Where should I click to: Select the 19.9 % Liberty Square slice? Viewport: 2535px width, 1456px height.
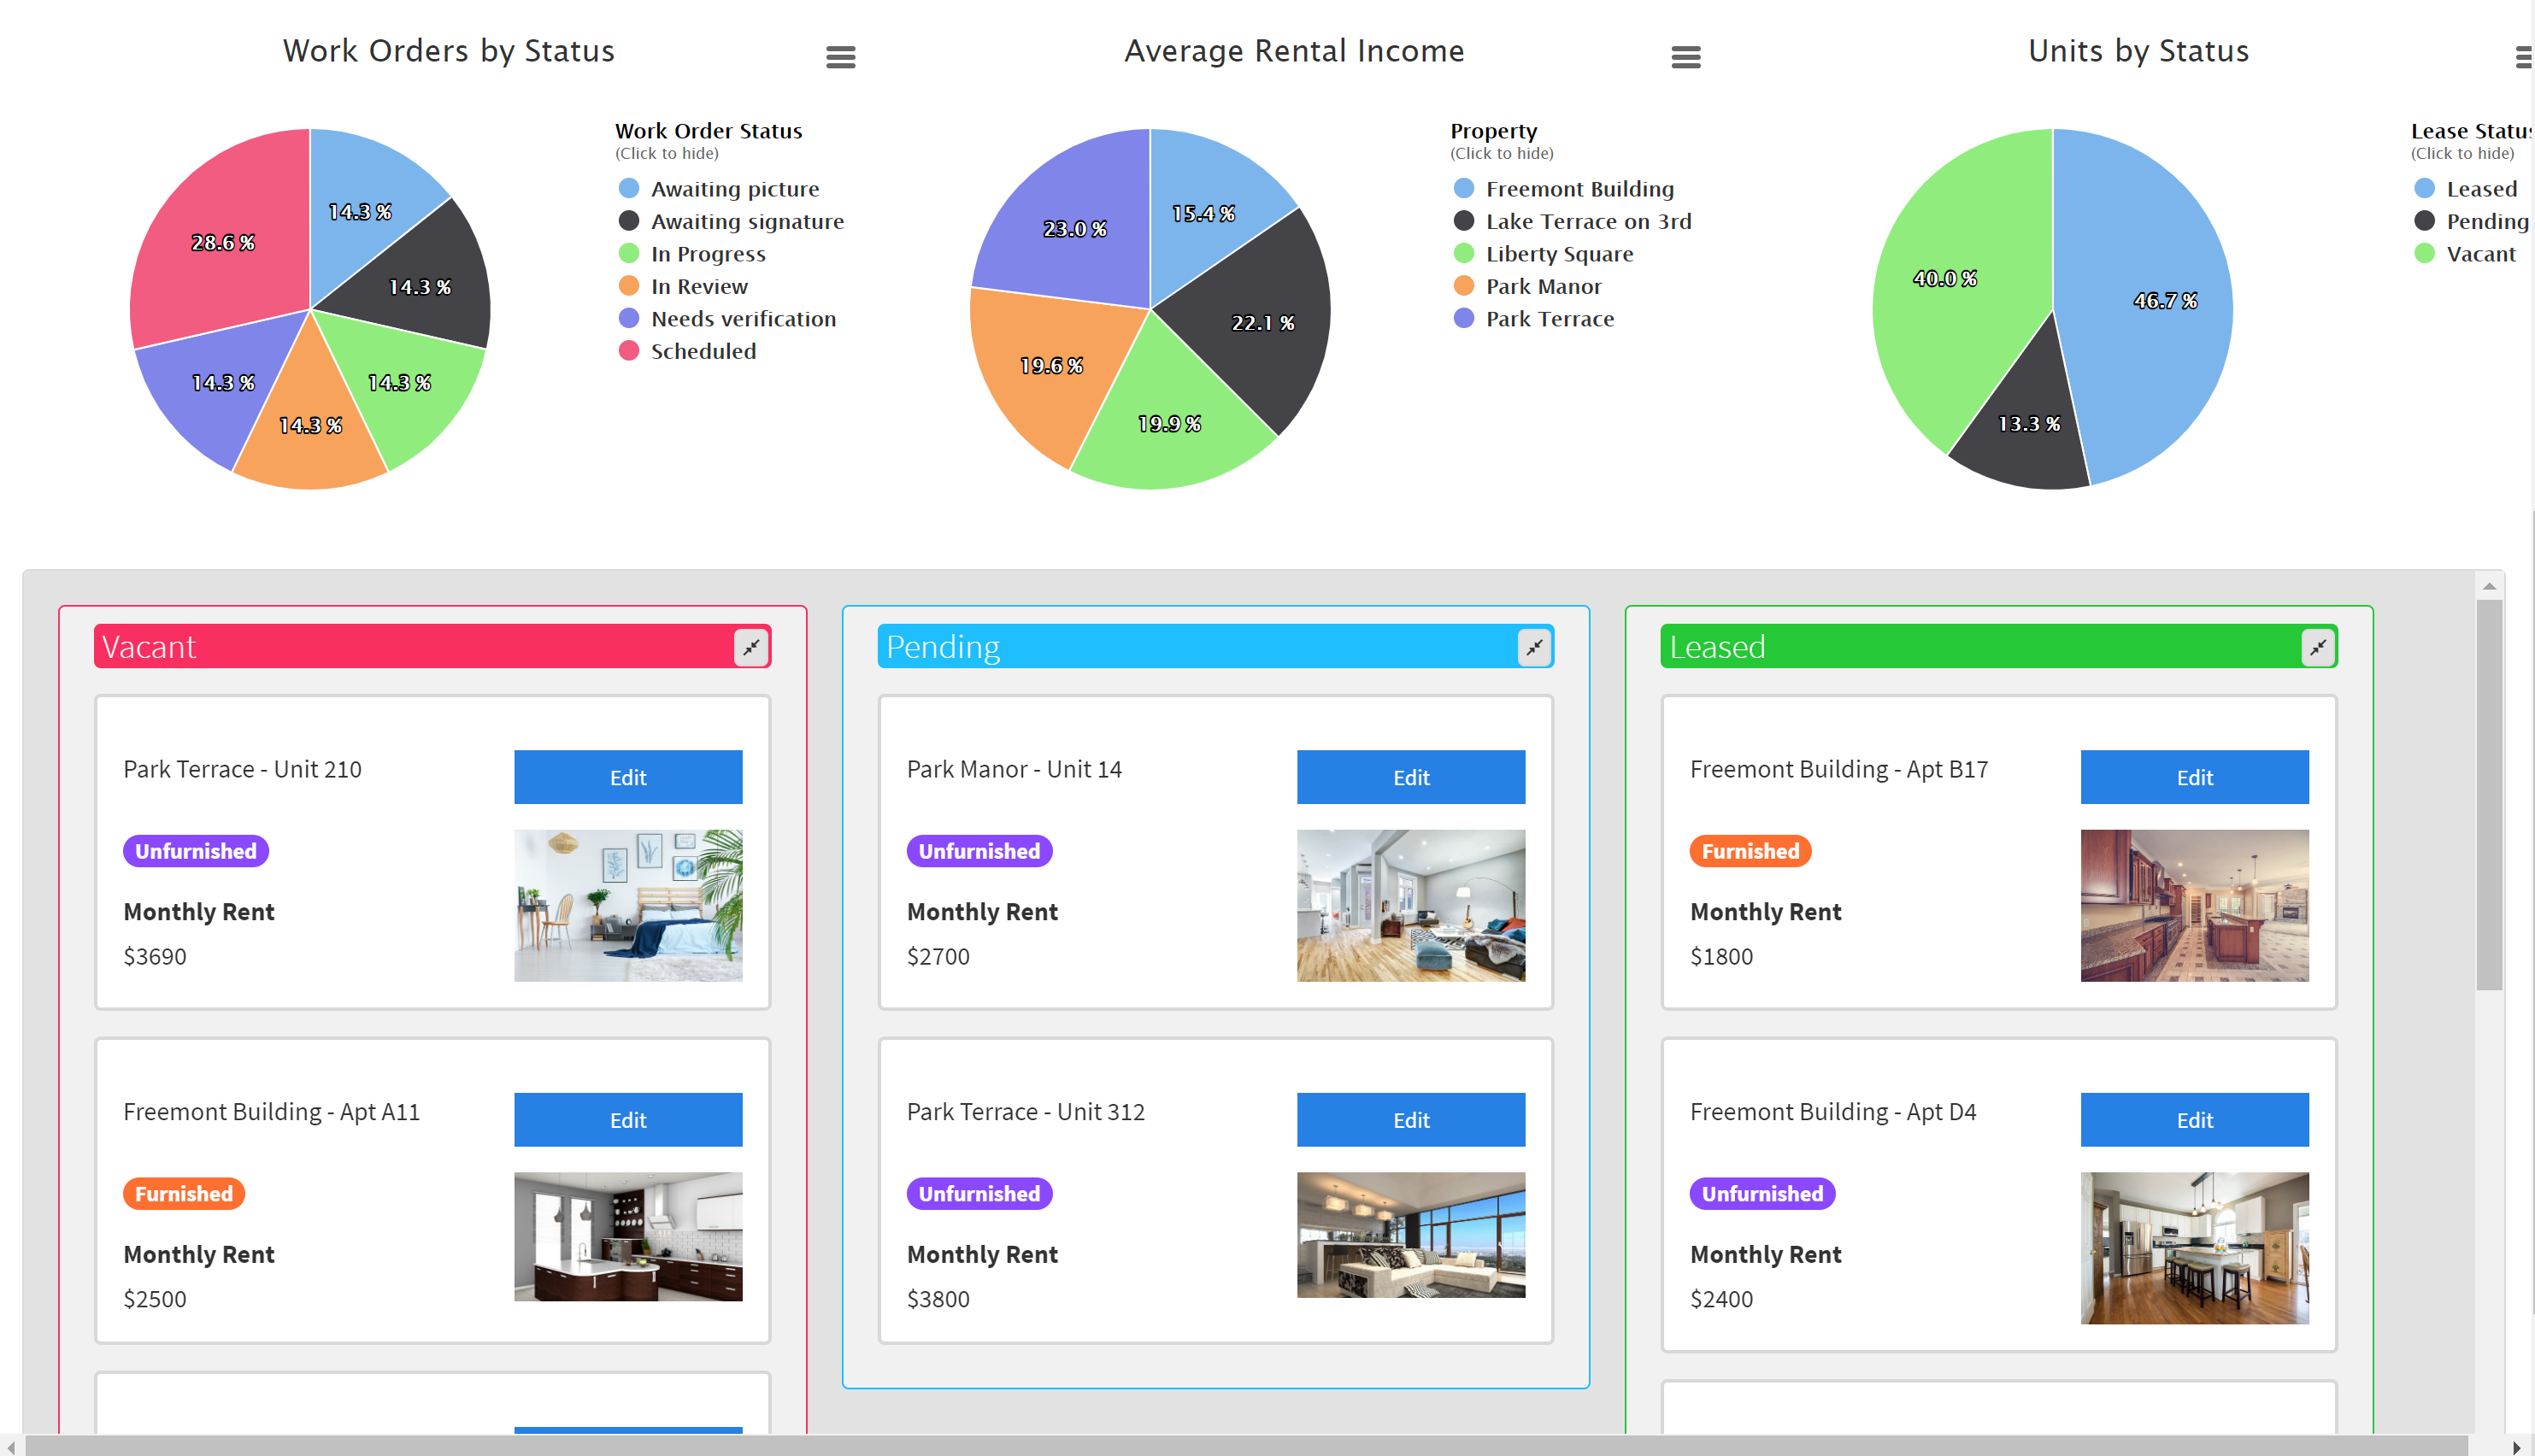tap(1170, 425)
